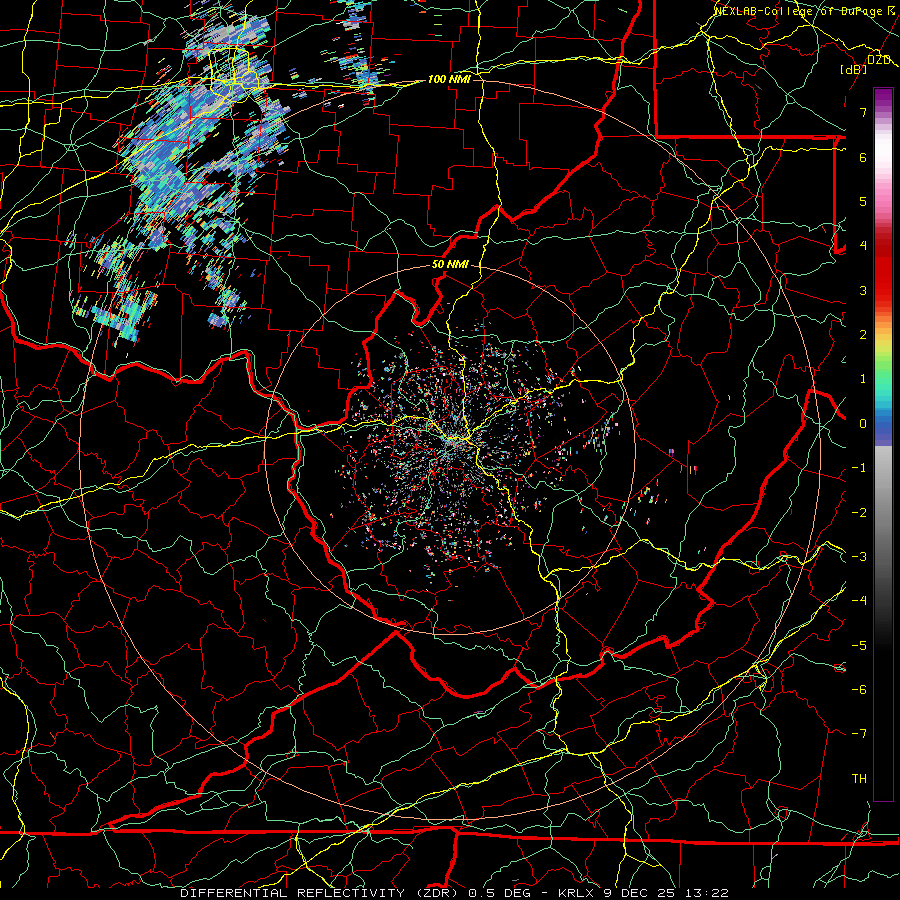The image size is (900, 900).
Task: Click the -1 dB value on color scale
Action: pyautogui.click(x=859, y=468)
